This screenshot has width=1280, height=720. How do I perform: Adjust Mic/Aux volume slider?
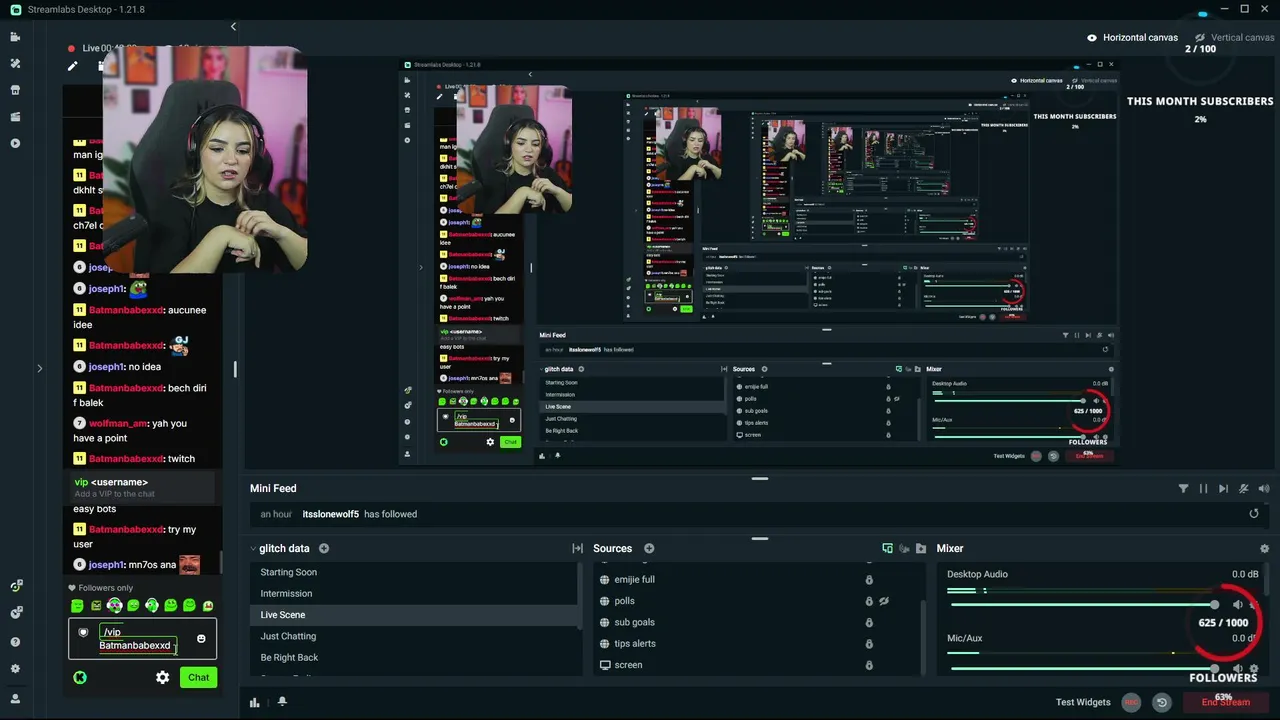[x=1083, y=669]
